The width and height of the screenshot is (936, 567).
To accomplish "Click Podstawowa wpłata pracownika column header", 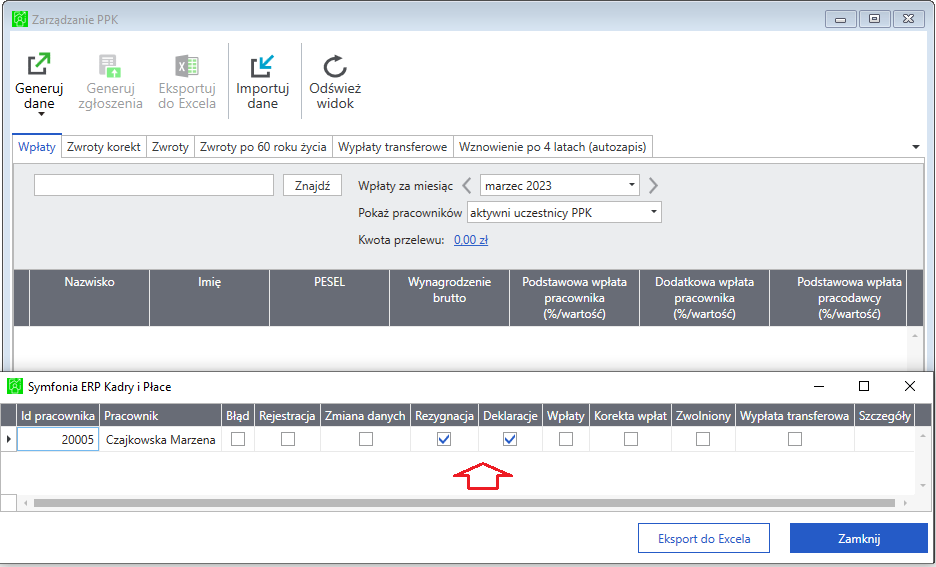I will 574,297.
